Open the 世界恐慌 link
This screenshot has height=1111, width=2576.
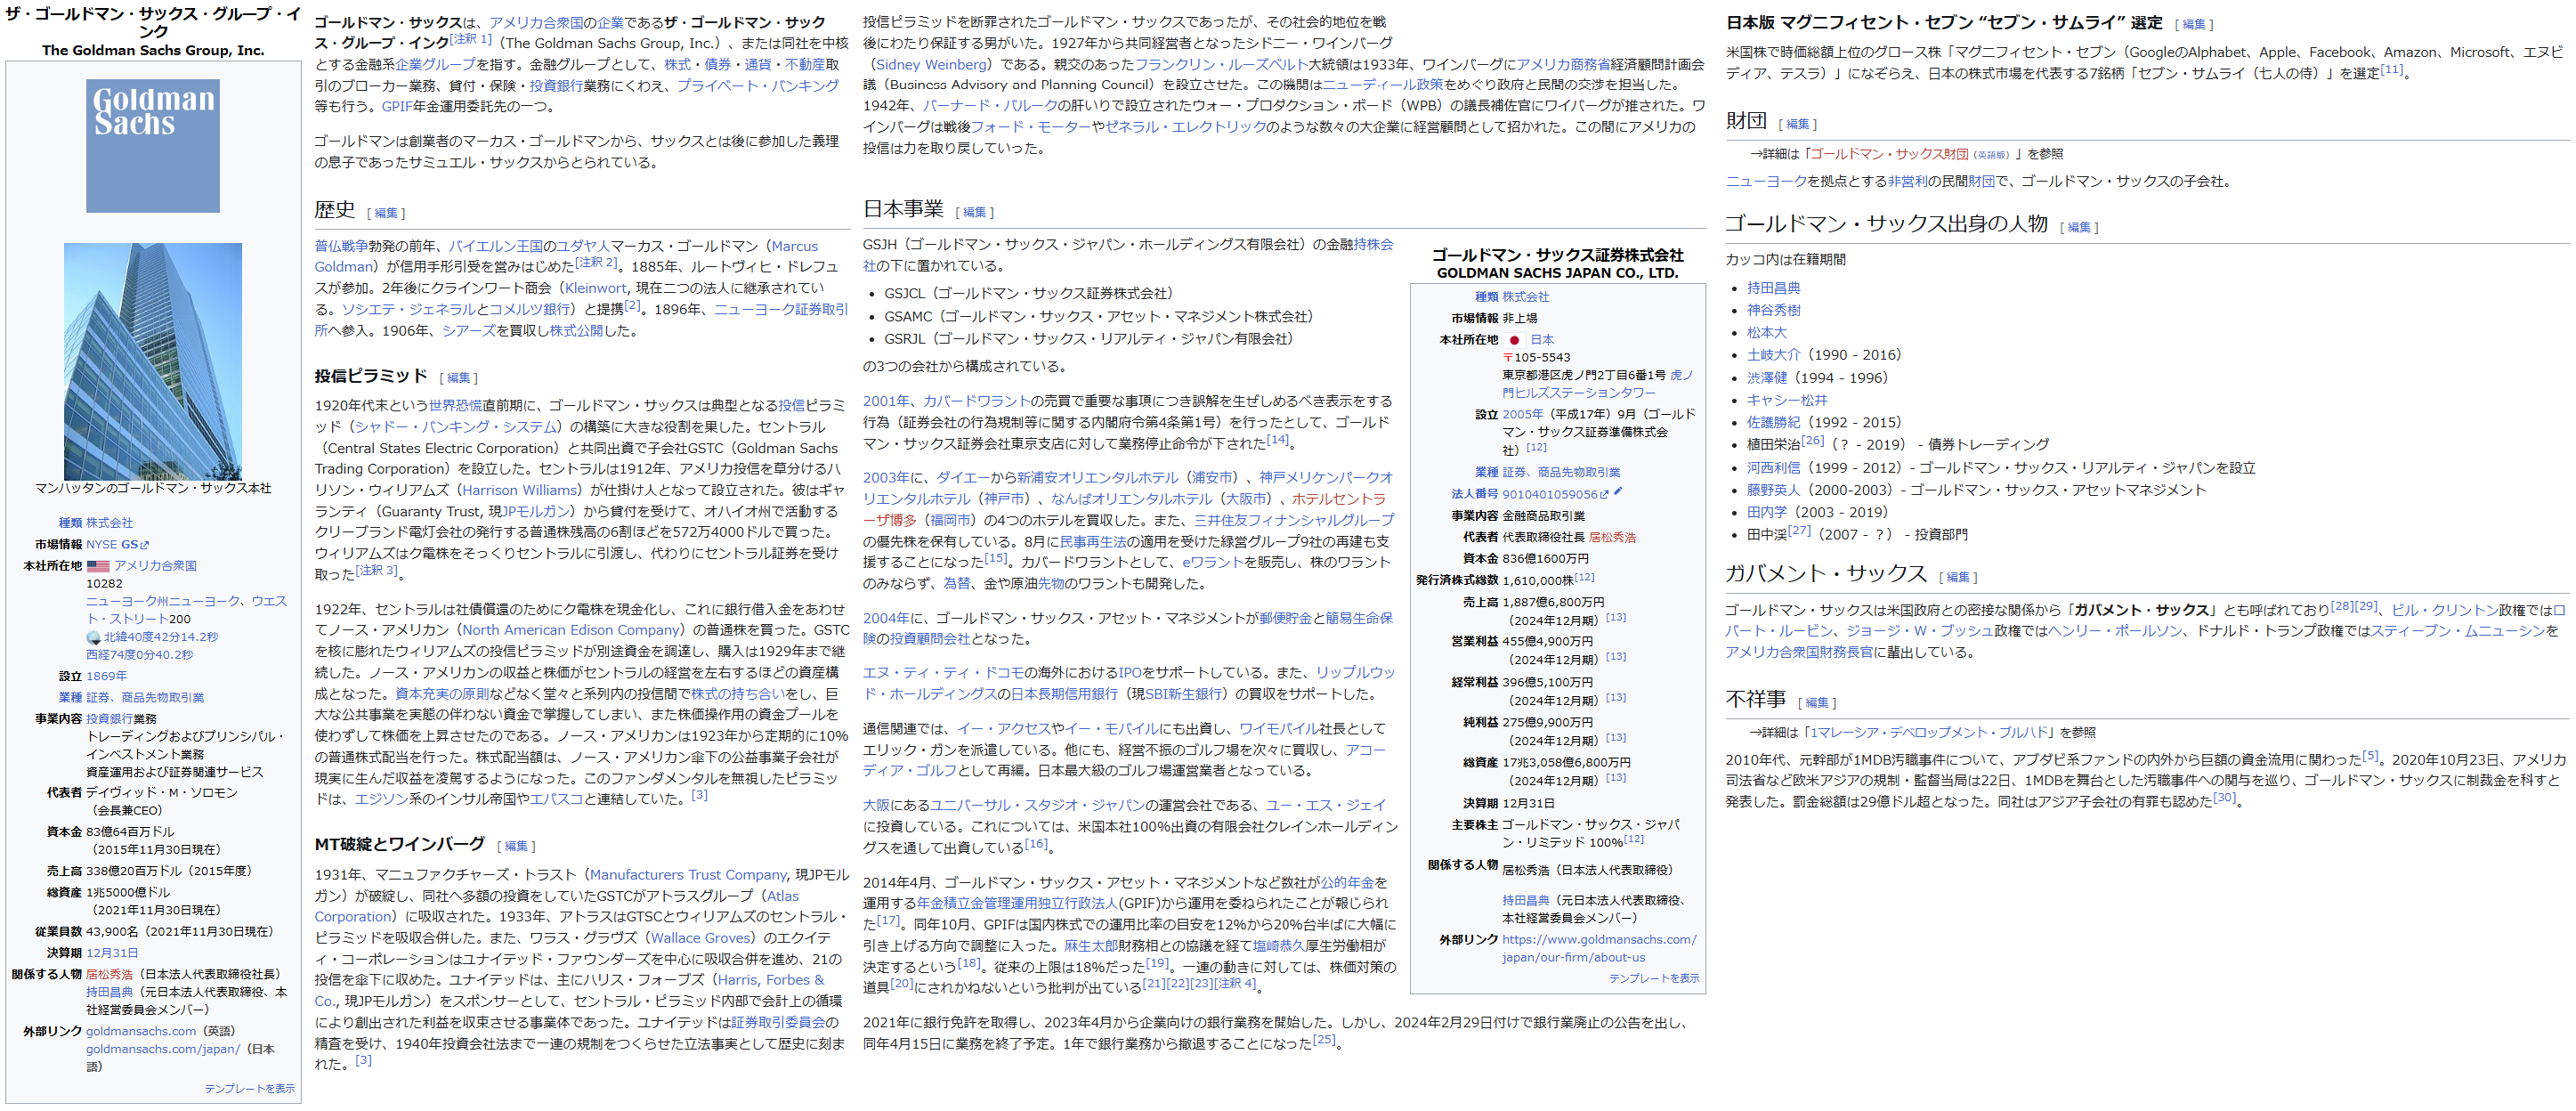[x=455, y=406]
